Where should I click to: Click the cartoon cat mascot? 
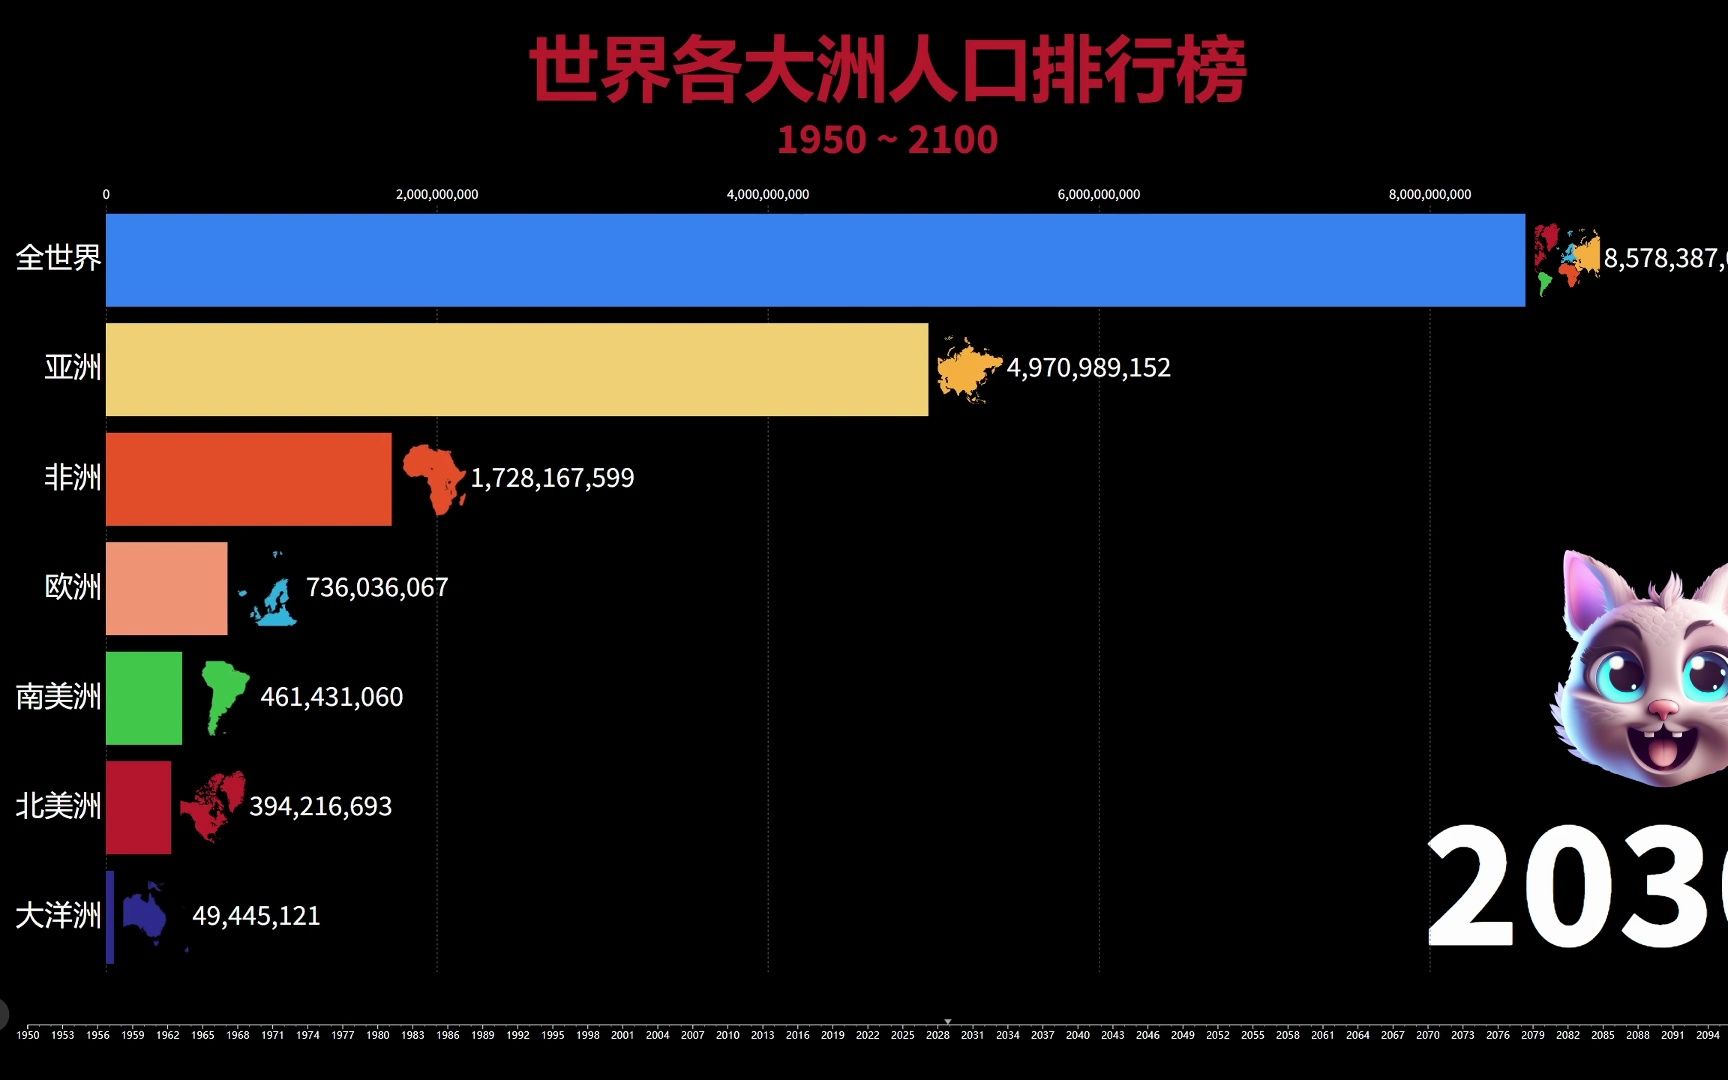[x=1640, y=667]
